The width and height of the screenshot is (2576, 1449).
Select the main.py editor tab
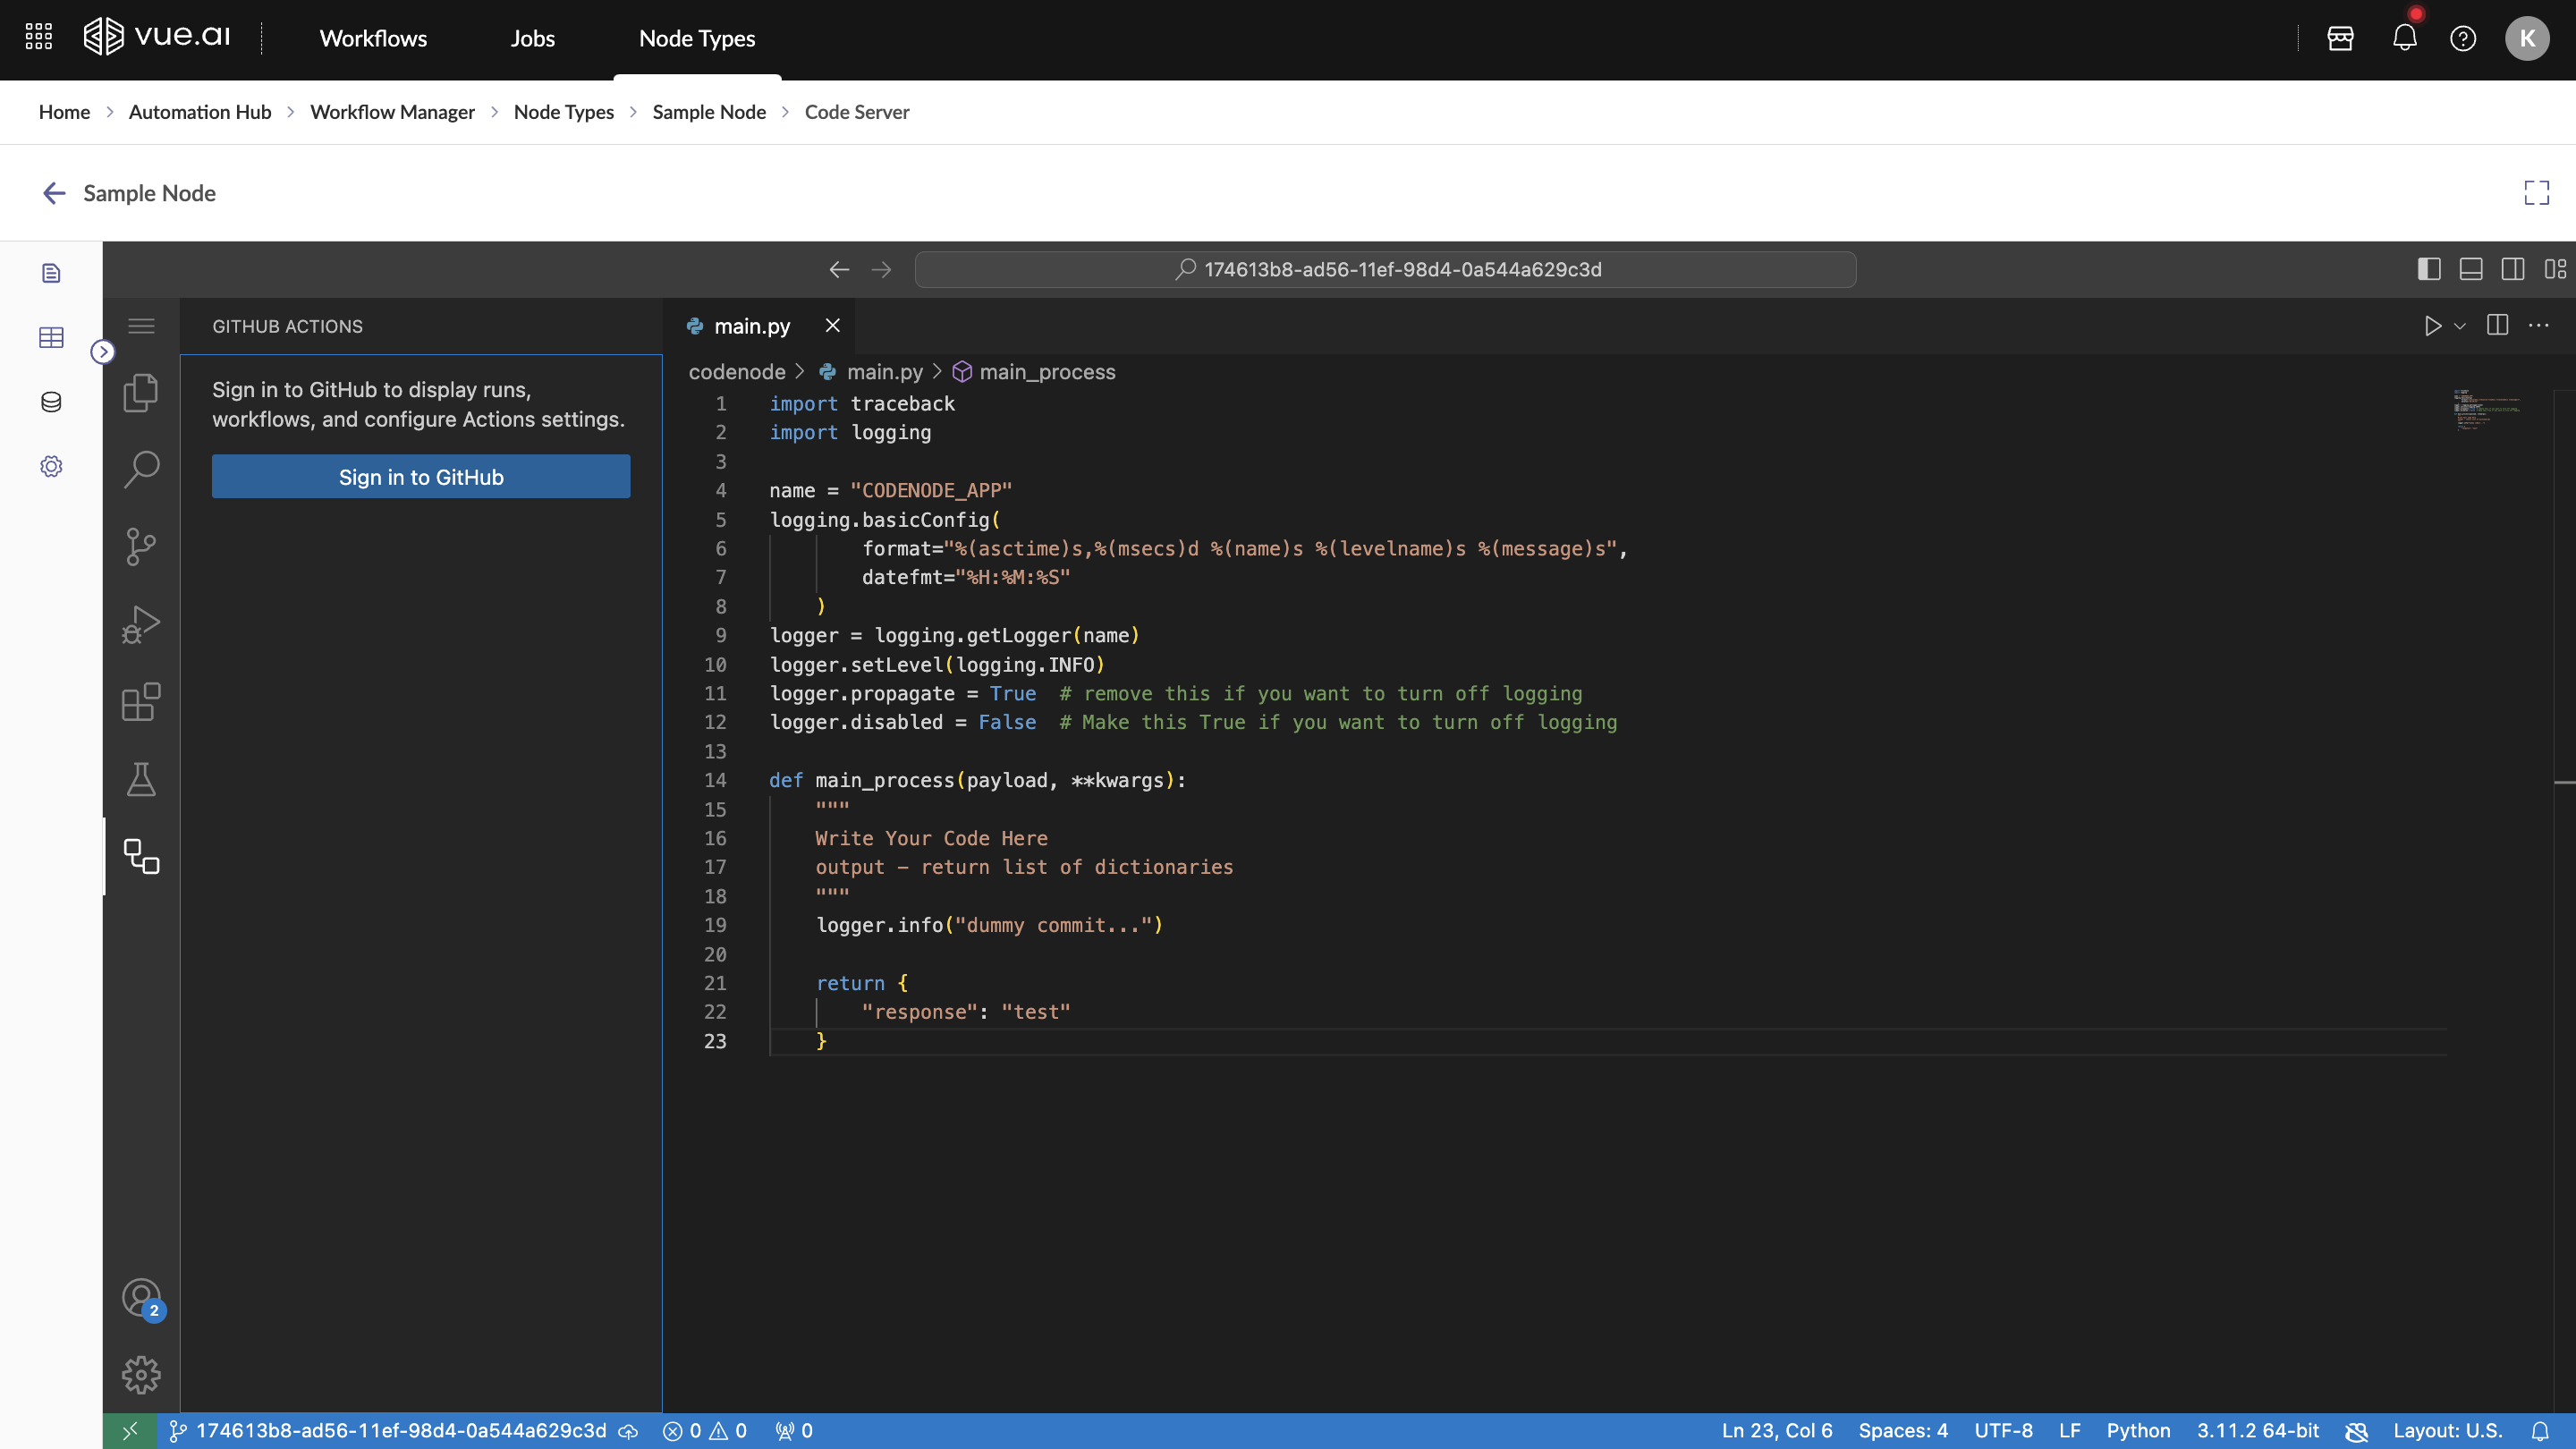coord(751,326)
